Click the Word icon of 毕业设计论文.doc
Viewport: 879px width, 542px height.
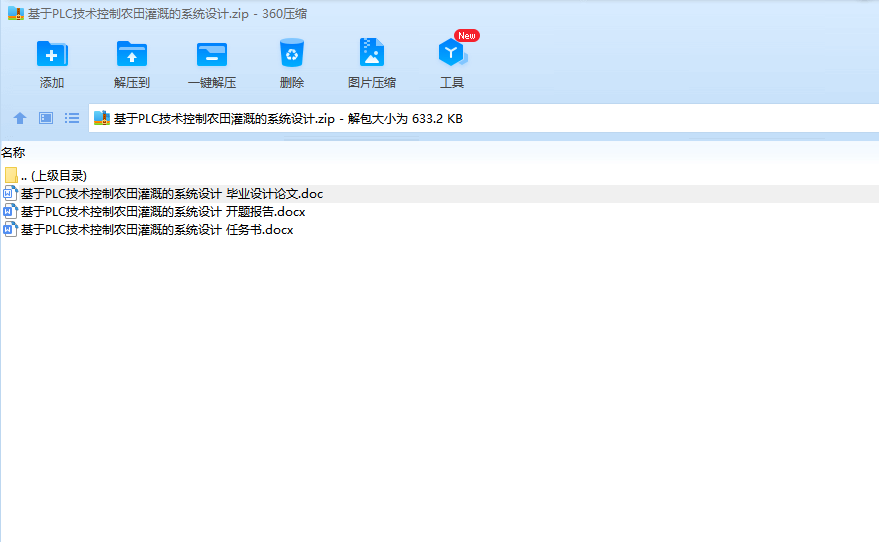pyautogui.click(x=10, y=193)
